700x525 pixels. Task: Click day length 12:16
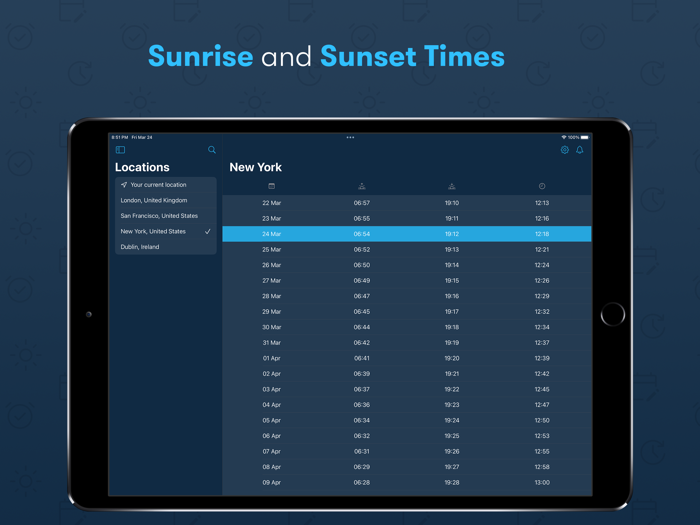pyautogui.click(x=542, y=218)
